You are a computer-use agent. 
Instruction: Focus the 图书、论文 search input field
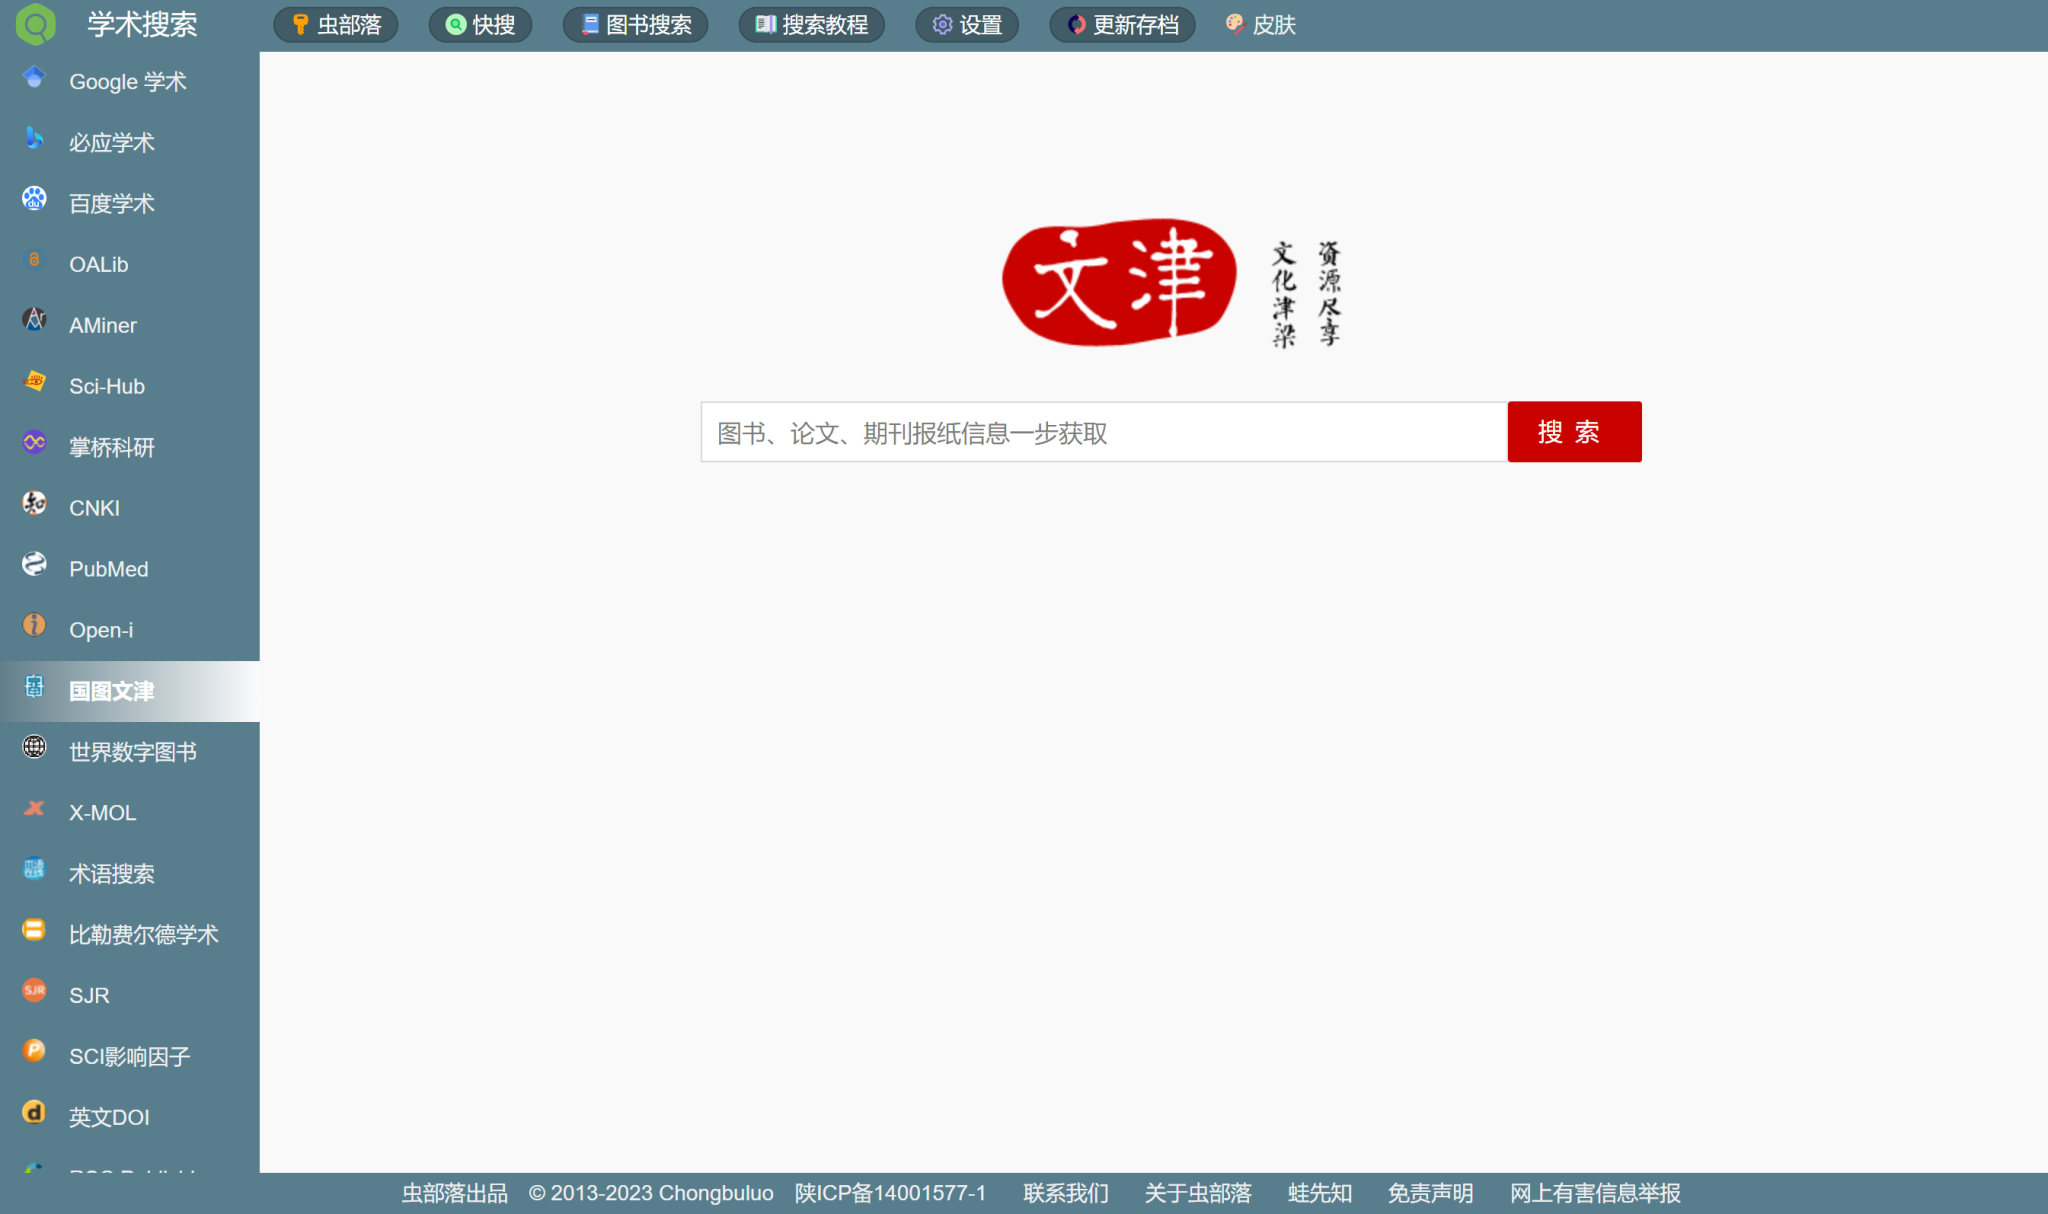coord(1103,433)
